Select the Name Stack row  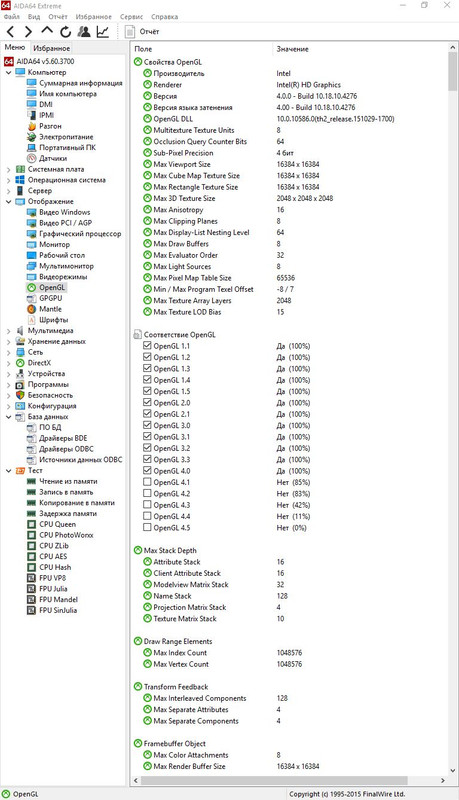click(x=289, y=596)
